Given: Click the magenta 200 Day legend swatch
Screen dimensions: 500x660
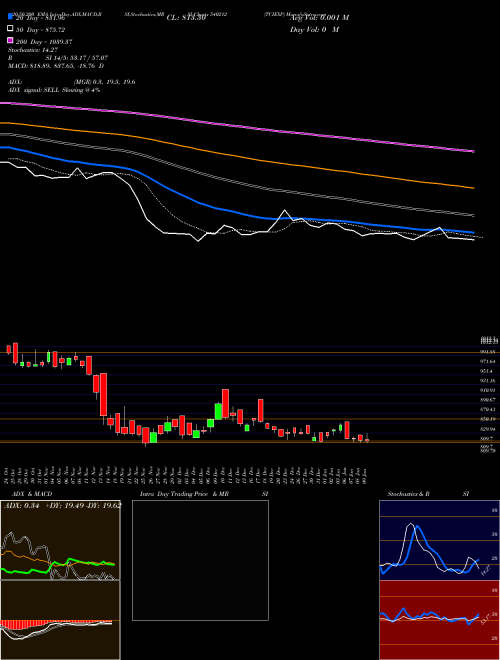Looking at the screenshot, I should click(11, 40).
